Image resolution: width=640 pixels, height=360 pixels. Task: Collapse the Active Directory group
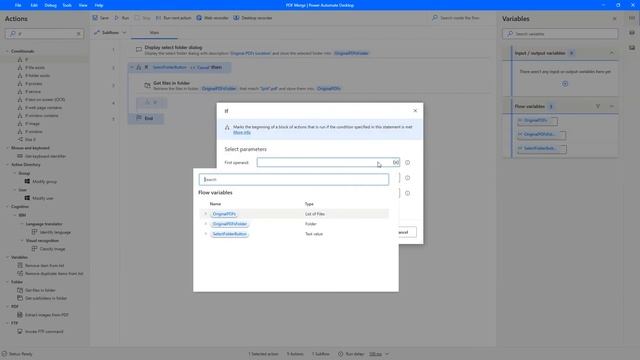point(7,165)
